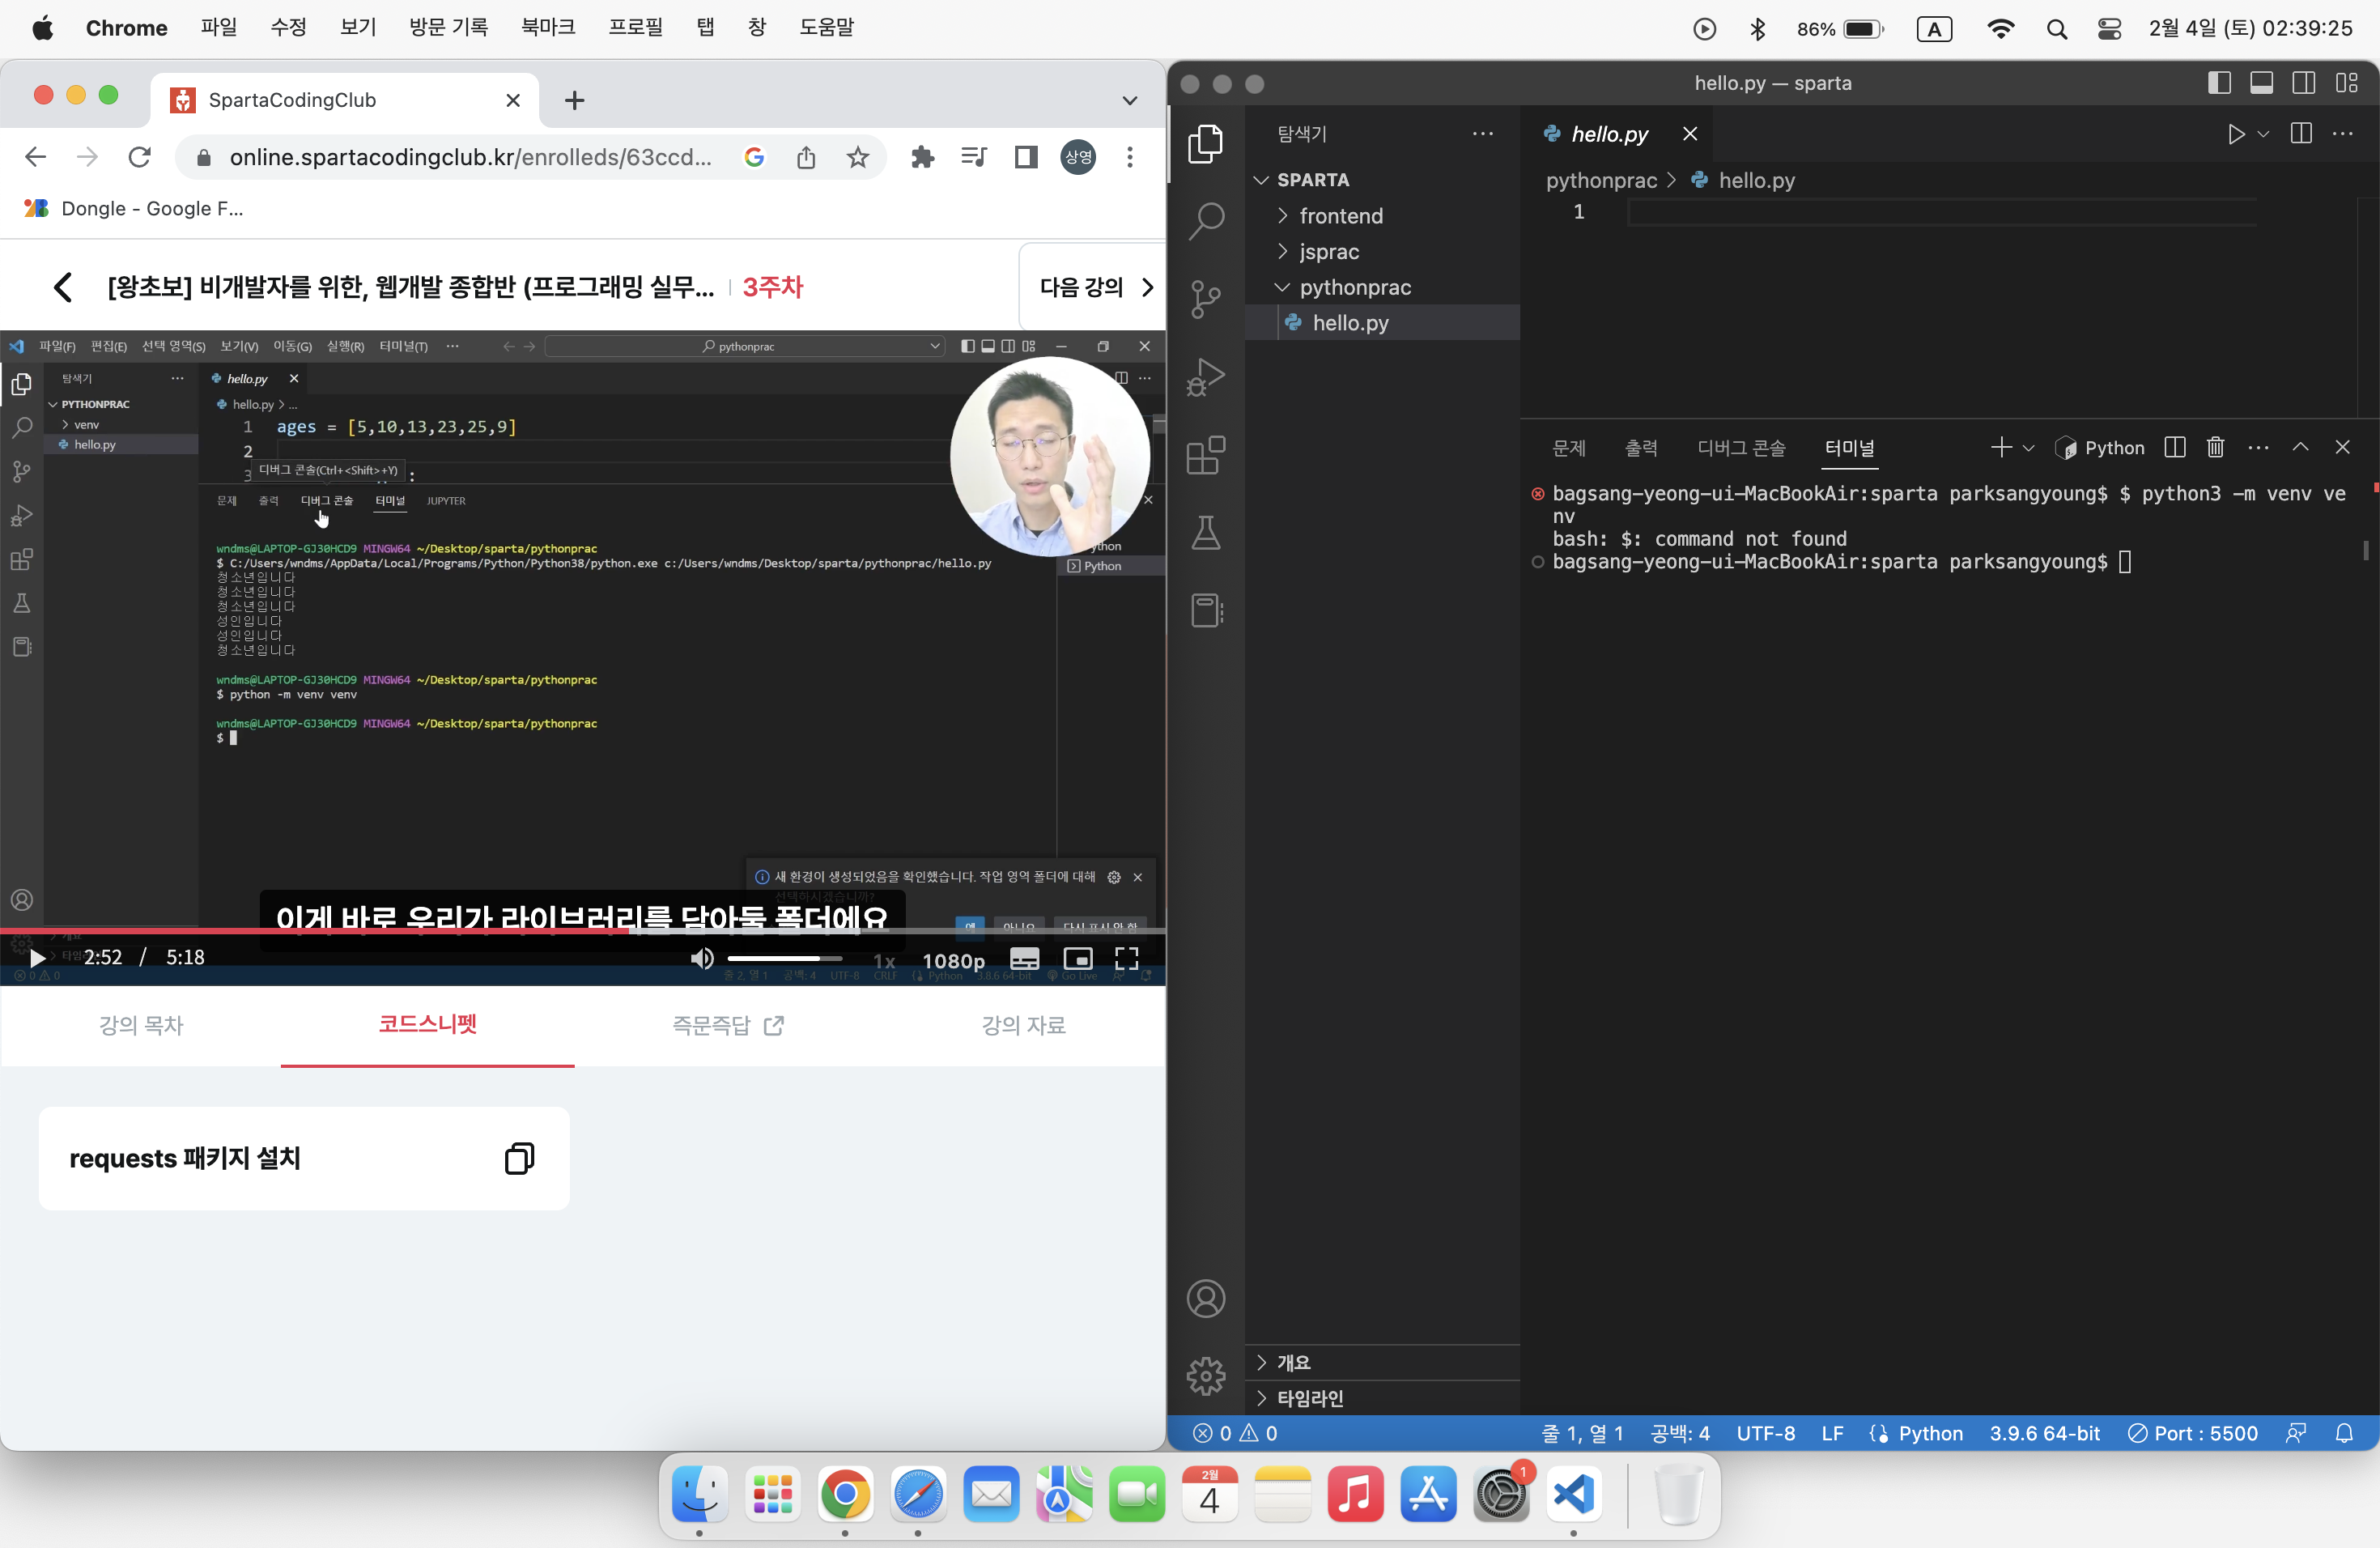Open the media control icon in Chrome toolbar
Screen dimensions: 2380x1548
[x=973, y=157]
